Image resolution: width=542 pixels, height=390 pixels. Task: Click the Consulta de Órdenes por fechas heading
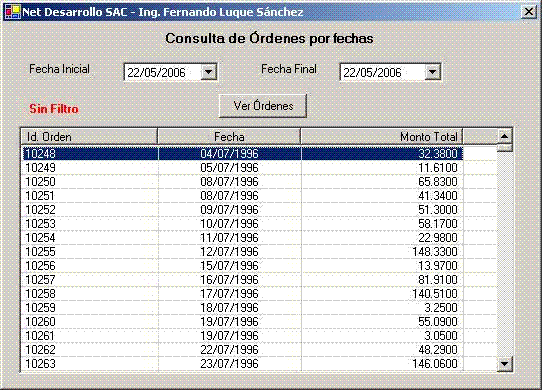coord(269,38)
